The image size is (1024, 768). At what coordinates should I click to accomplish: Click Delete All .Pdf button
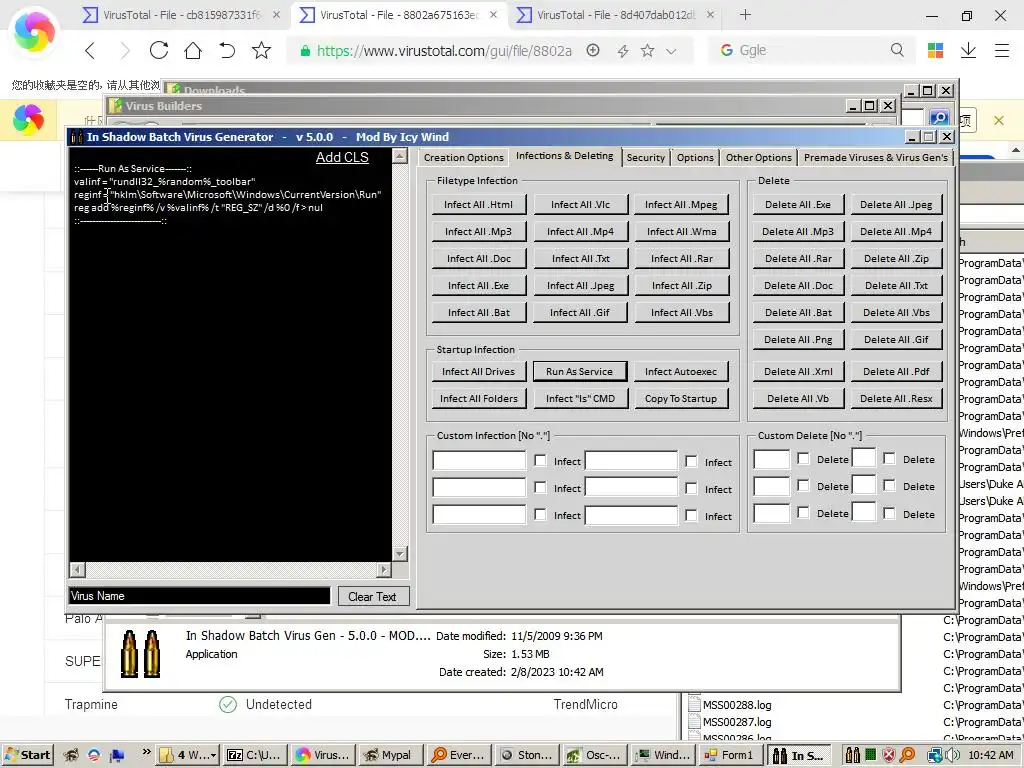click(896, 372)
